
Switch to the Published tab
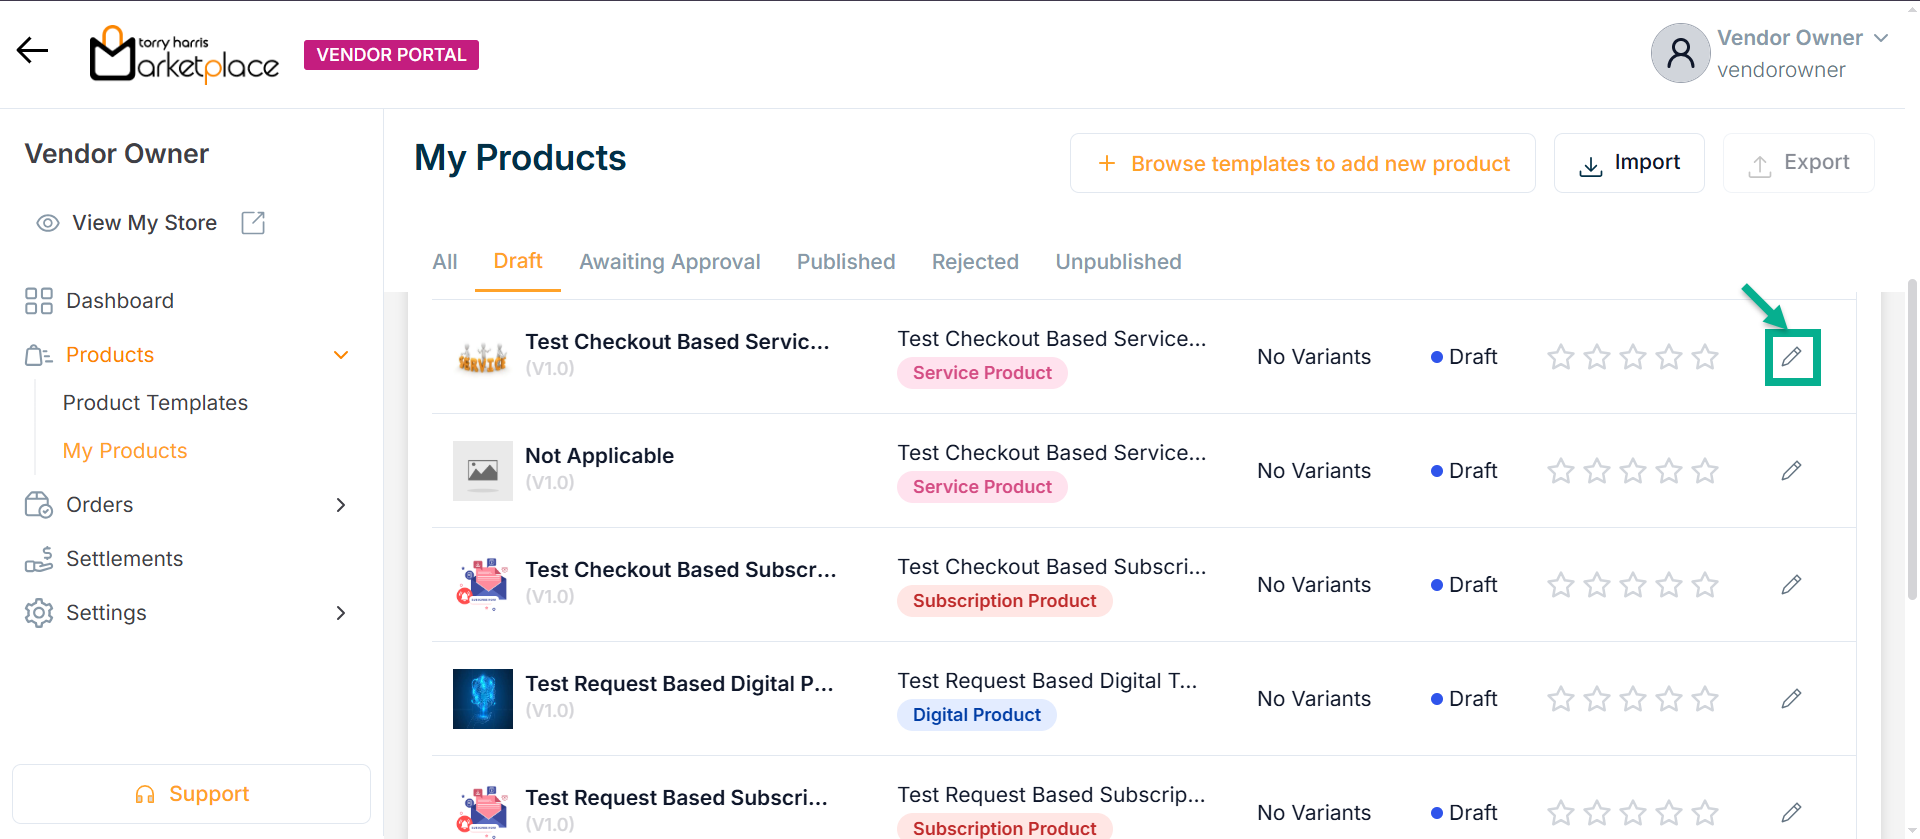[x=845, y=262]
